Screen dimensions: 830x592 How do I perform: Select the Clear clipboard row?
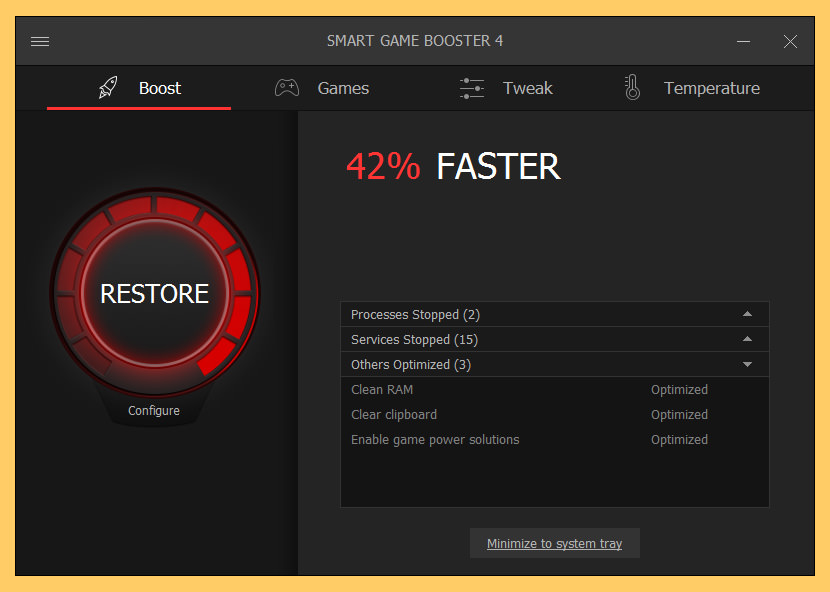(x=555, y=415)
